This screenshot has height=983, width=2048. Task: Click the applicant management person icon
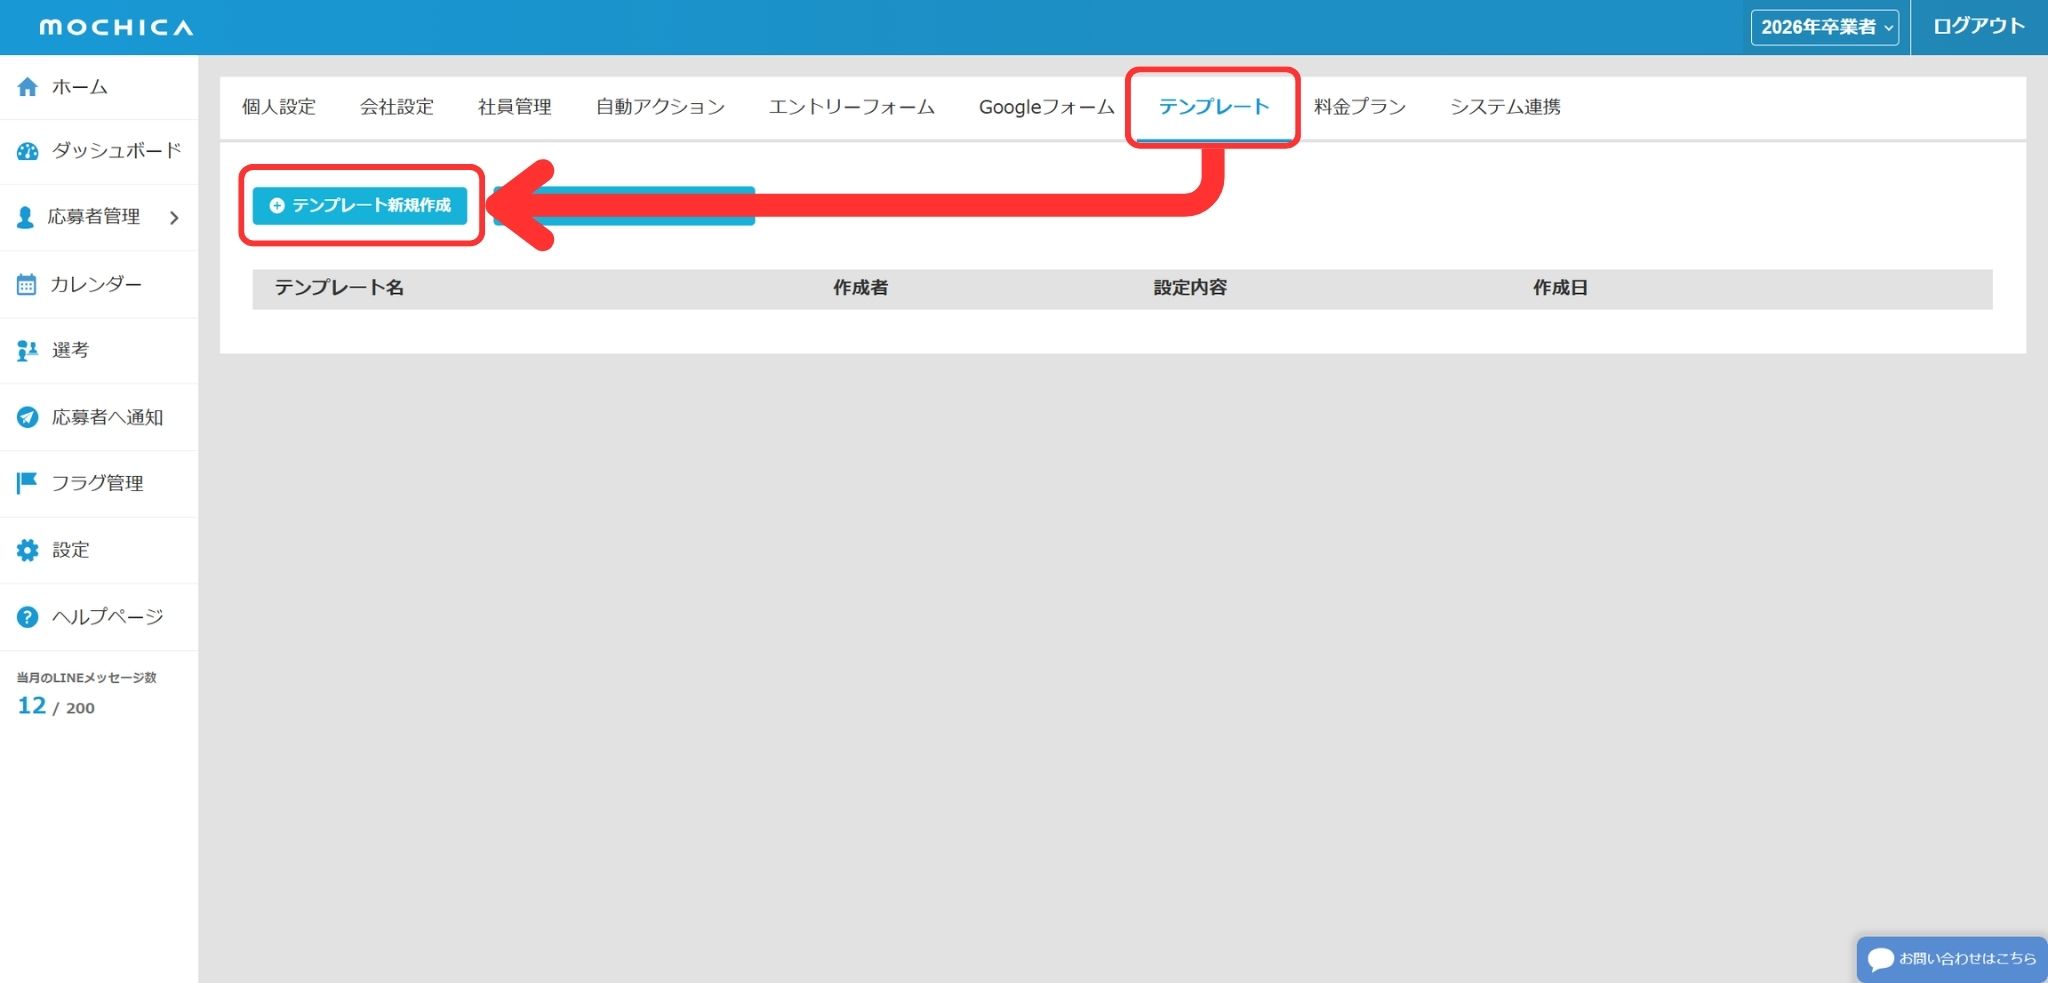pyautogui.click(x=26, y=217)
